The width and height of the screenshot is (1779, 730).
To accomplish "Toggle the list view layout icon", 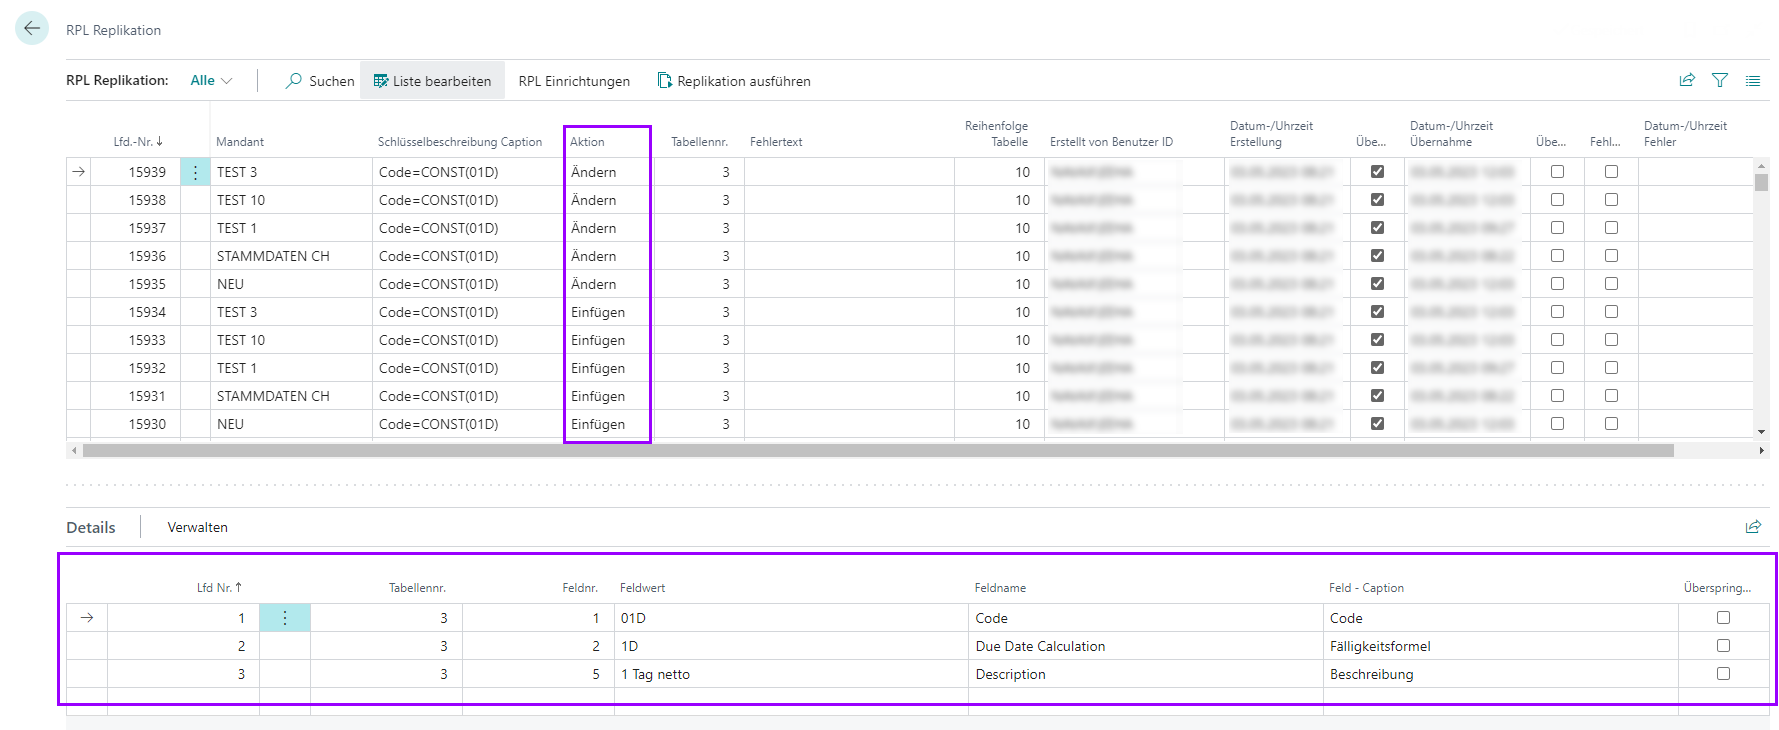I will pyautogui.click(x=1753, y=80).
